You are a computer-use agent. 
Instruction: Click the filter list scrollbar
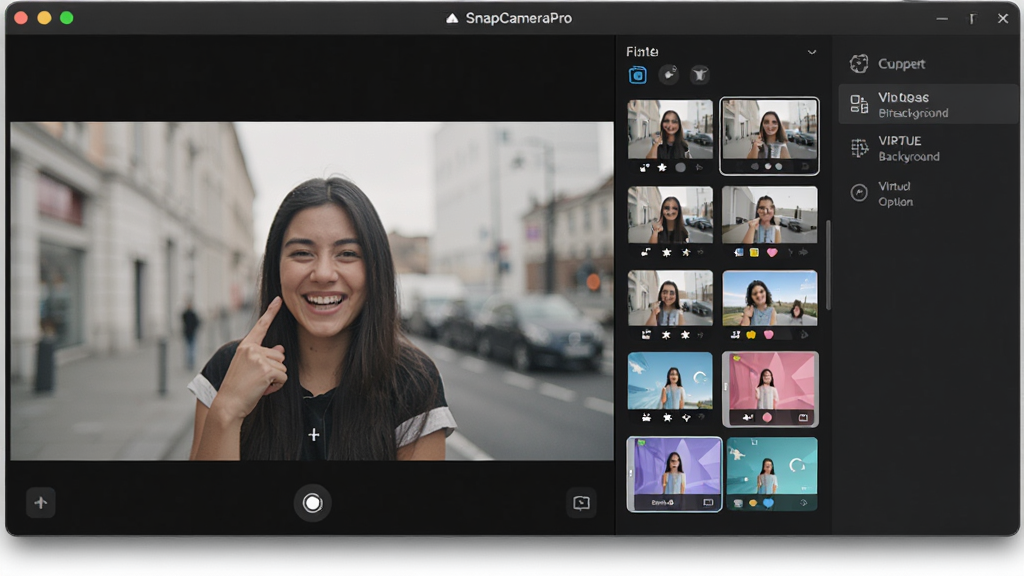(x=828, y=265)
